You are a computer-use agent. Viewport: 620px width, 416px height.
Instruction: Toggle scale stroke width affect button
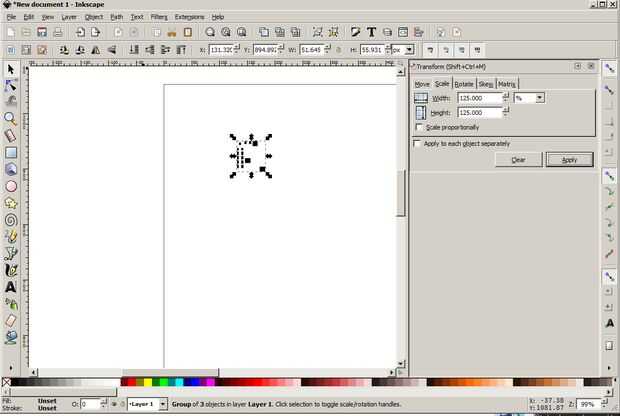430,50
